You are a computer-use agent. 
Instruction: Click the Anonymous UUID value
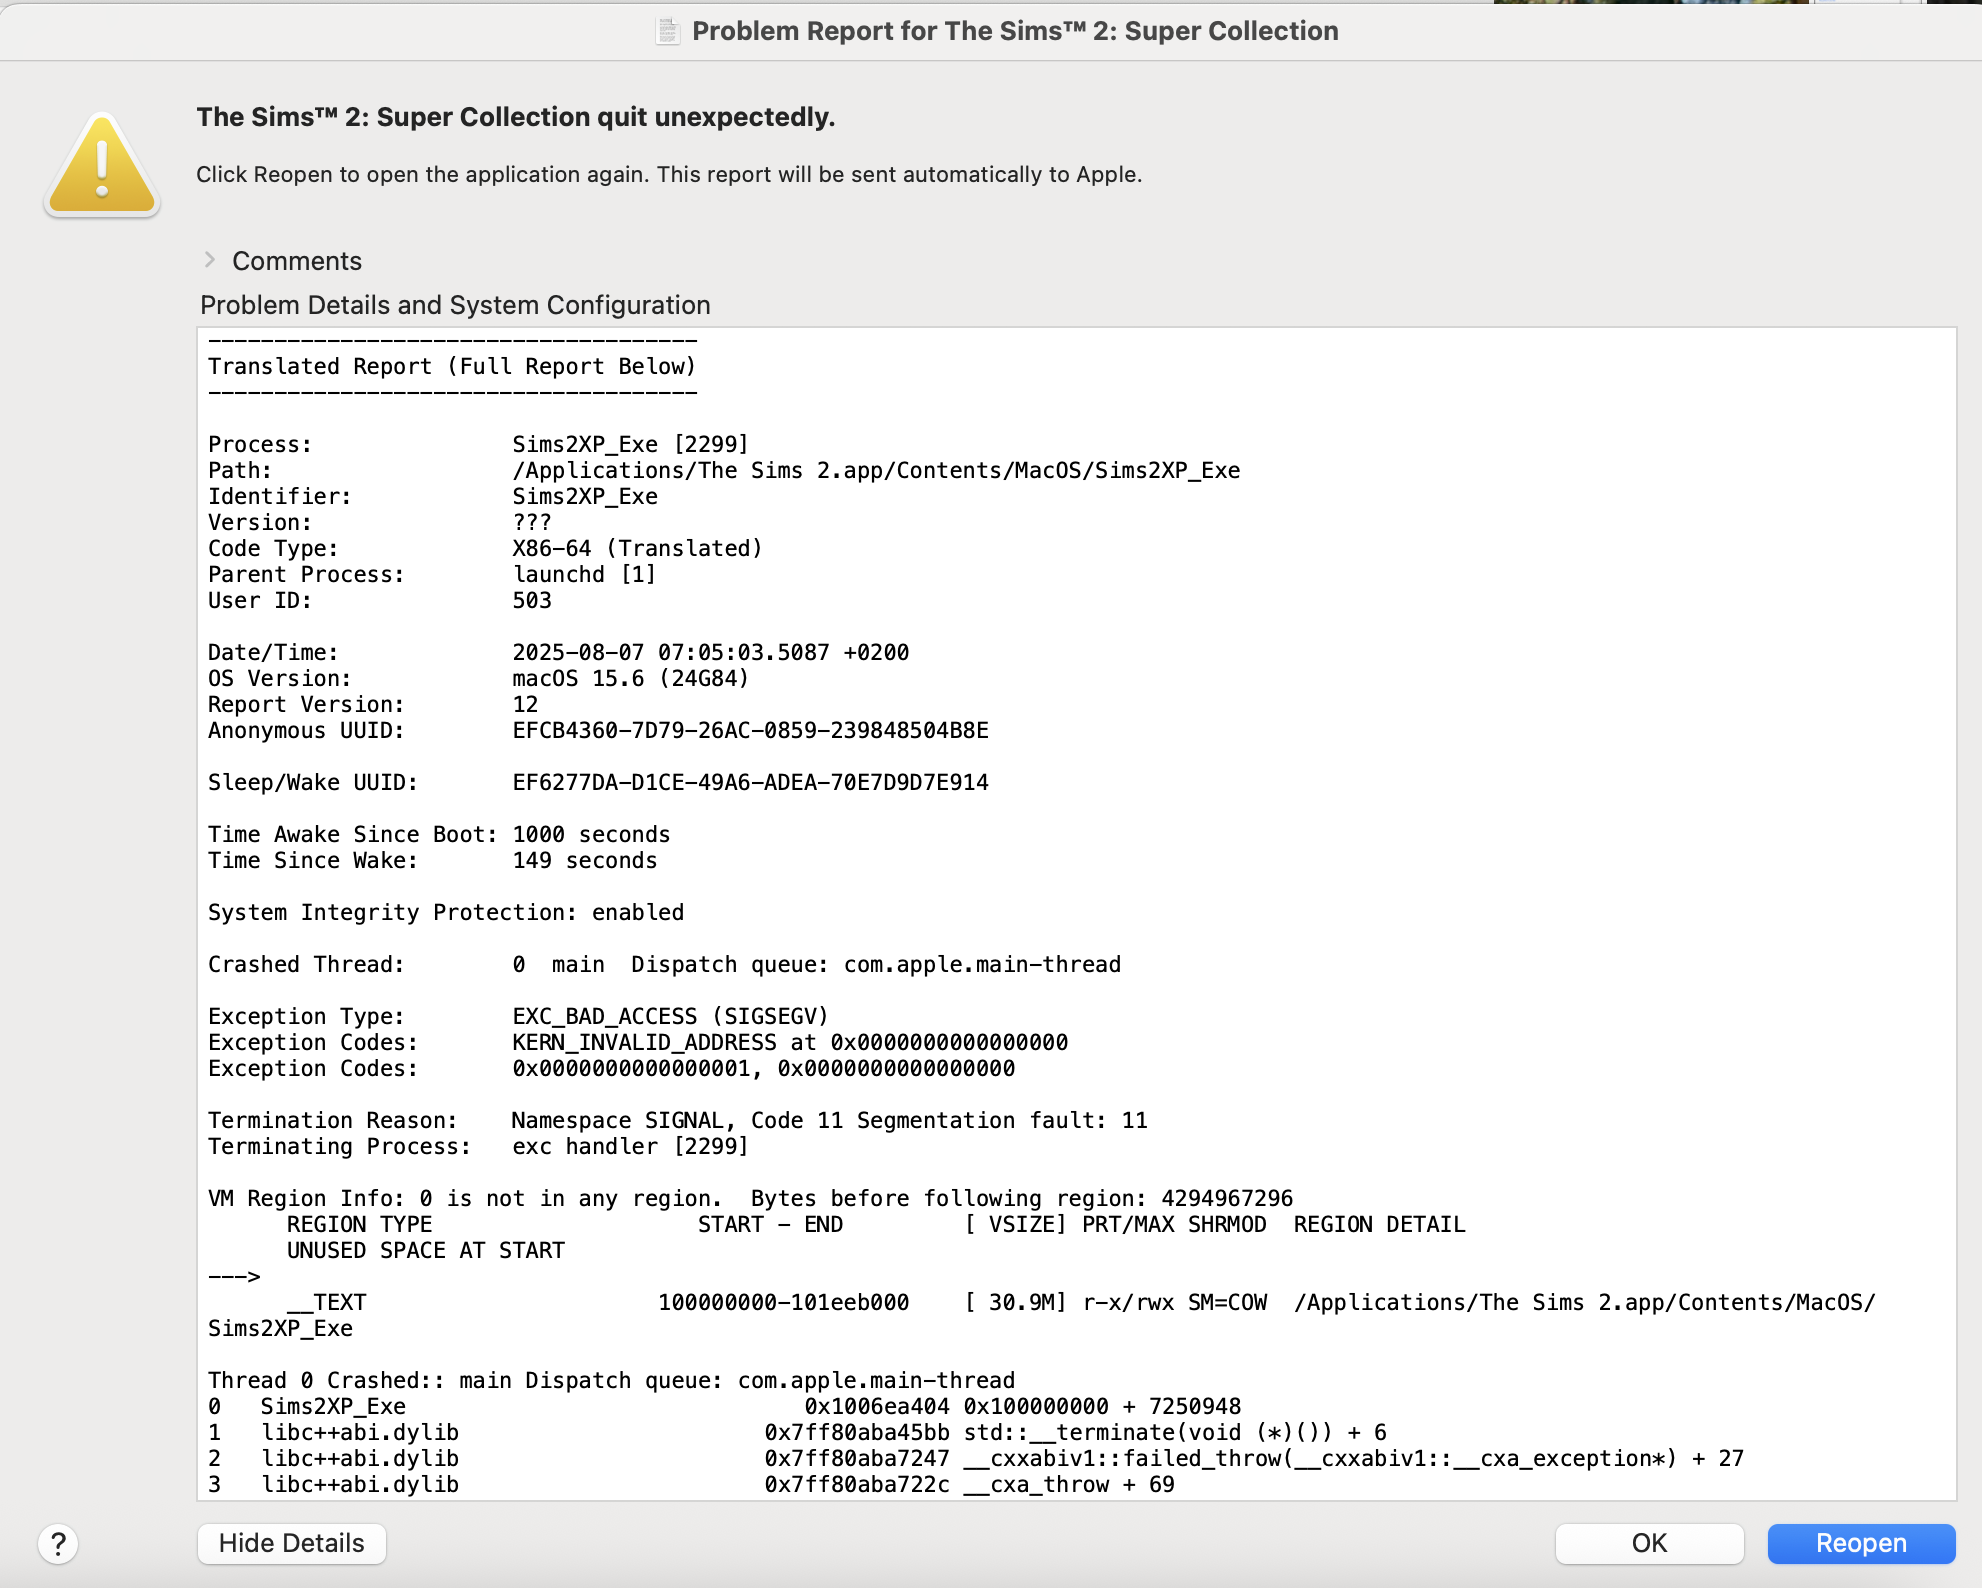pyautogui.click(x=750, y=731)
